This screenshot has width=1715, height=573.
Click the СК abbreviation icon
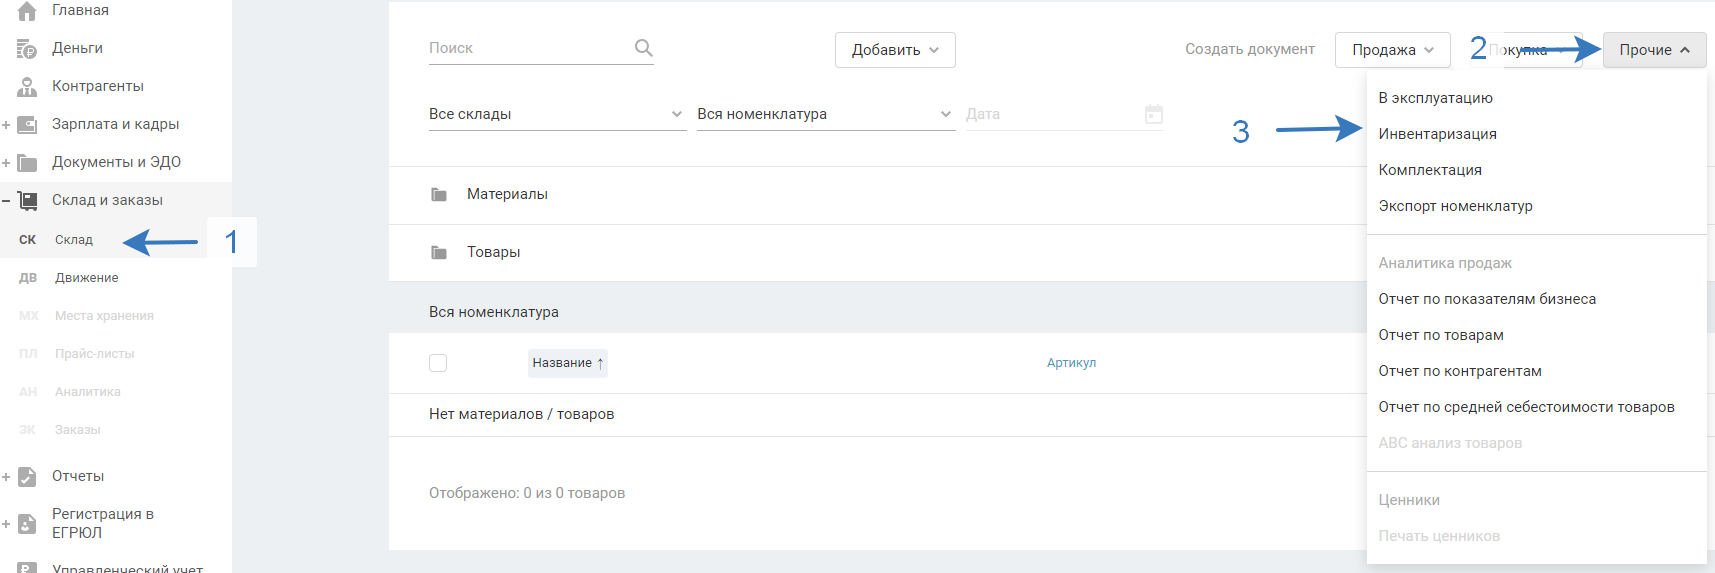28,240
